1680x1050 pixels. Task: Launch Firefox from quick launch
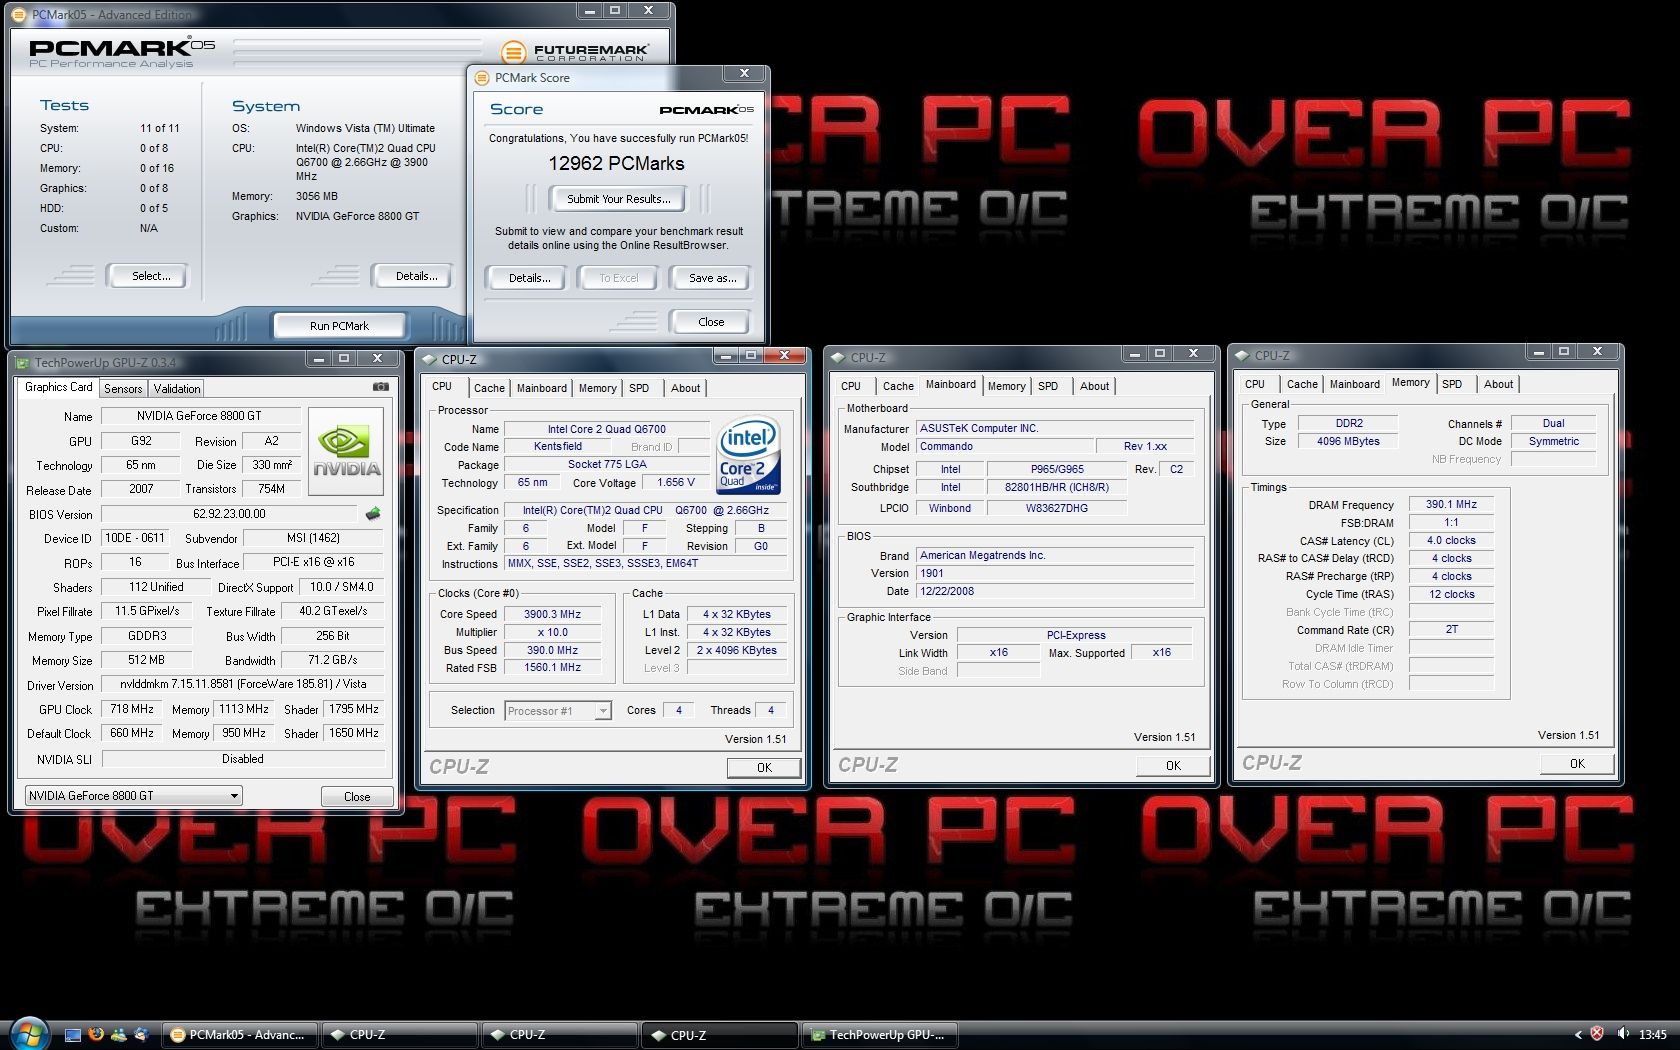[x=96, y=1035]
